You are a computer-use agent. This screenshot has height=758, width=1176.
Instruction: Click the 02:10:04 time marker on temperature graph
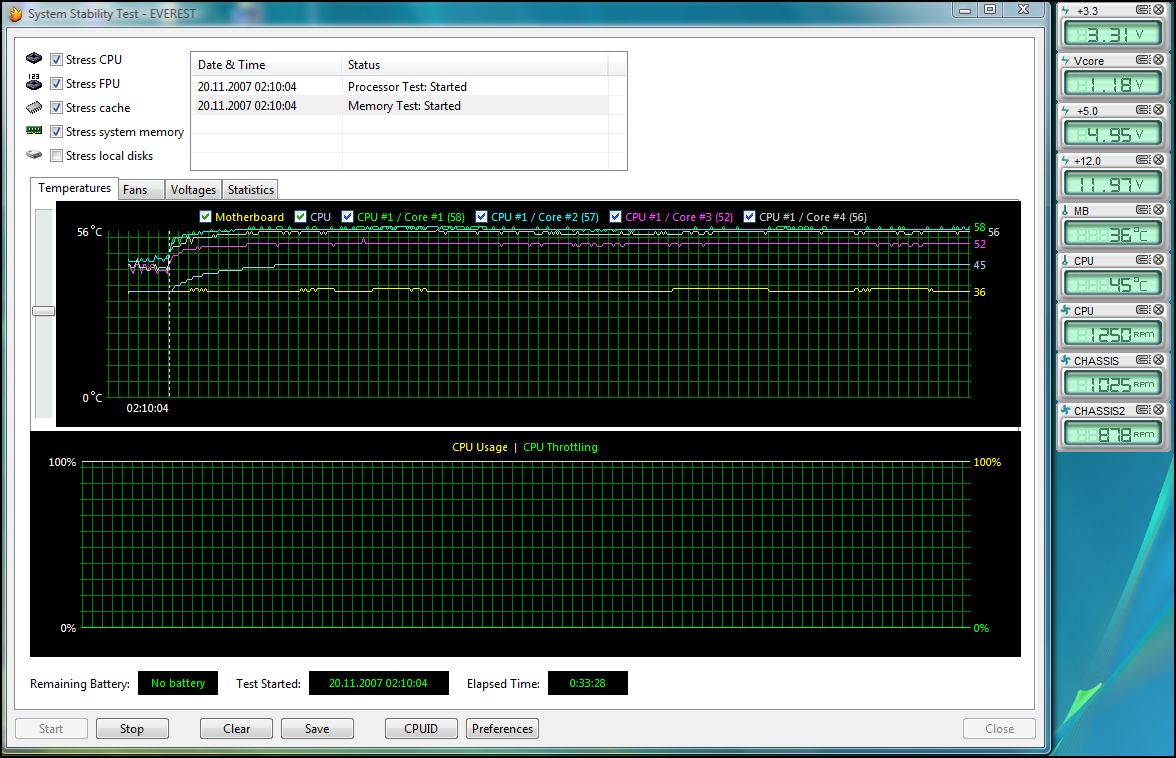[x=147, y=408]
